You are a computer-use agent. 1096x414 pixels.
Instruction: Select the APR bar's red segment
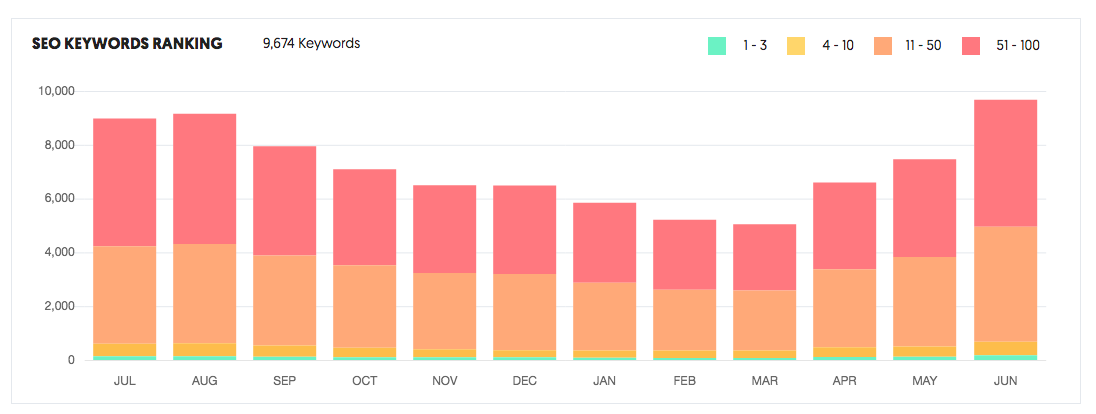click(x=845, y=226)
